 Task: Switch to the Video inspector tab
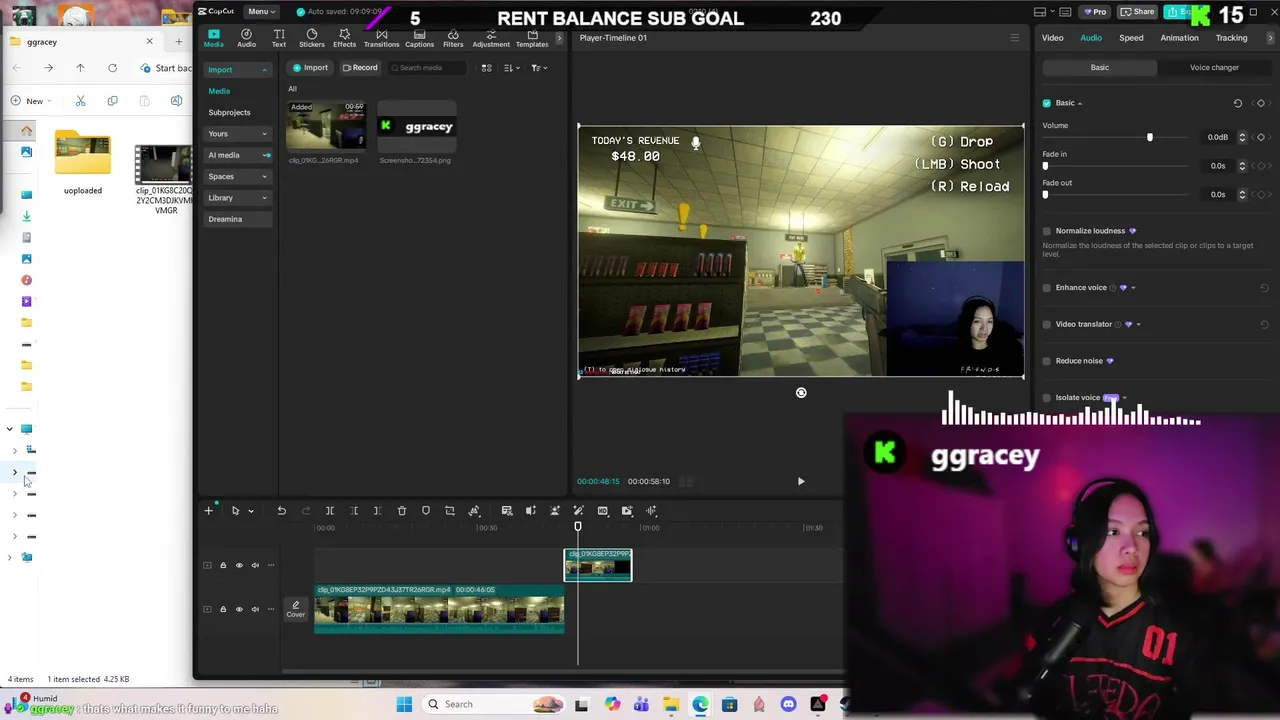(x=1052, y=38)
